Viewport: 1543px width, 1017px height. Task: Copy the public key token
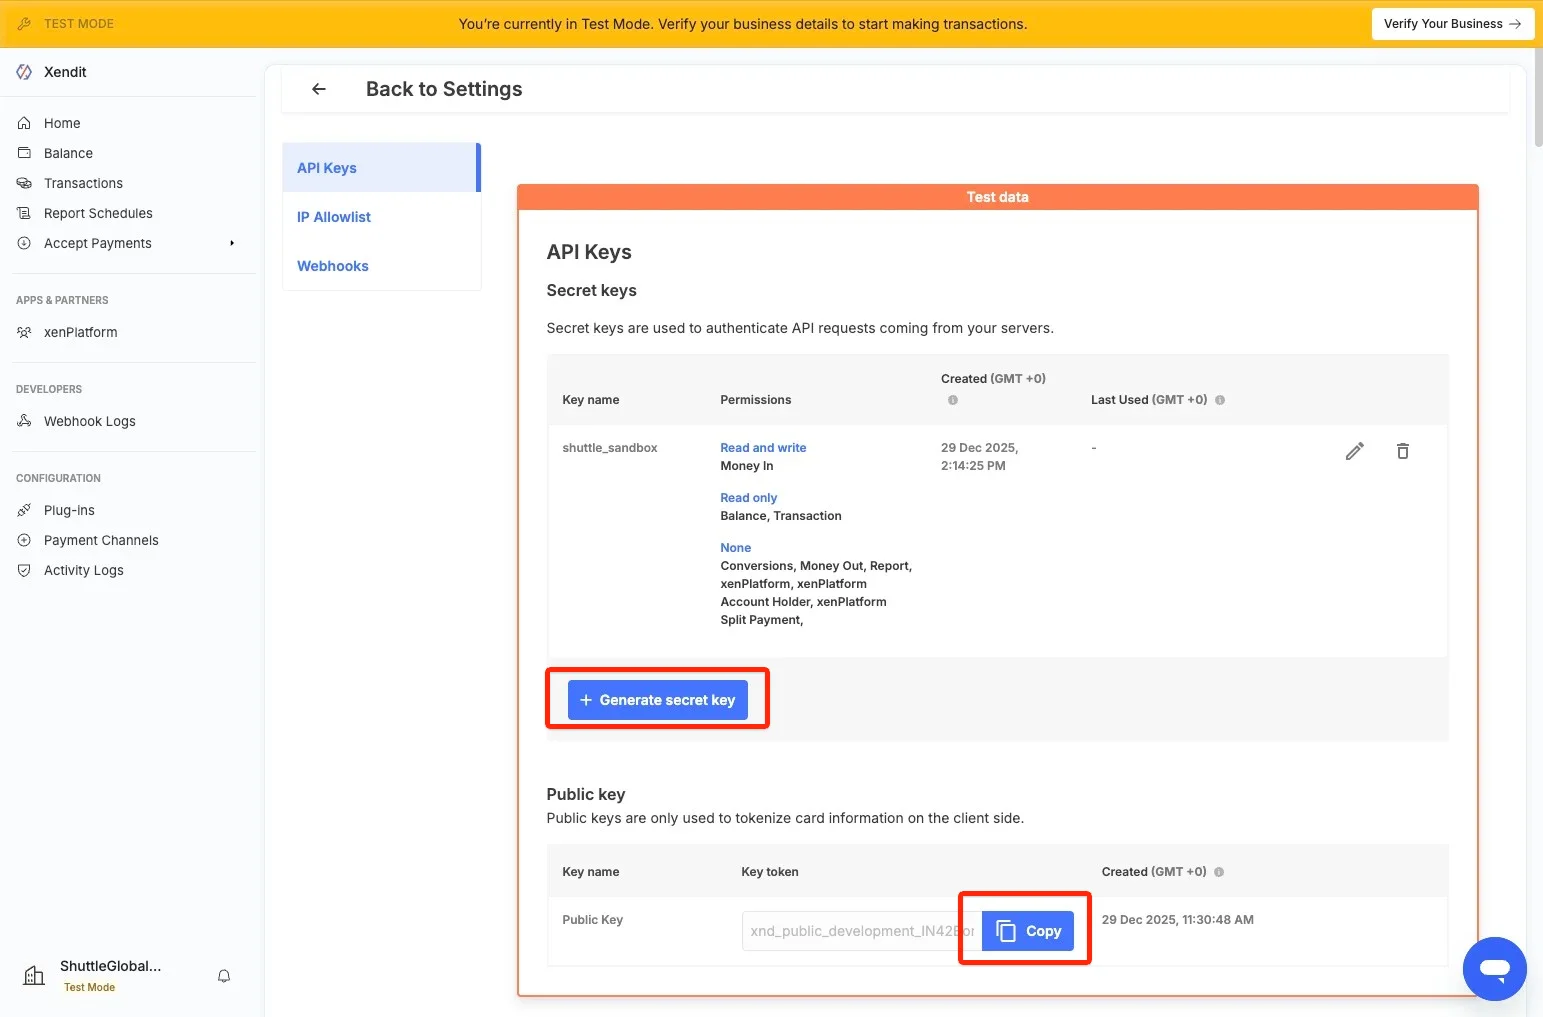[x=1028, y=931]
